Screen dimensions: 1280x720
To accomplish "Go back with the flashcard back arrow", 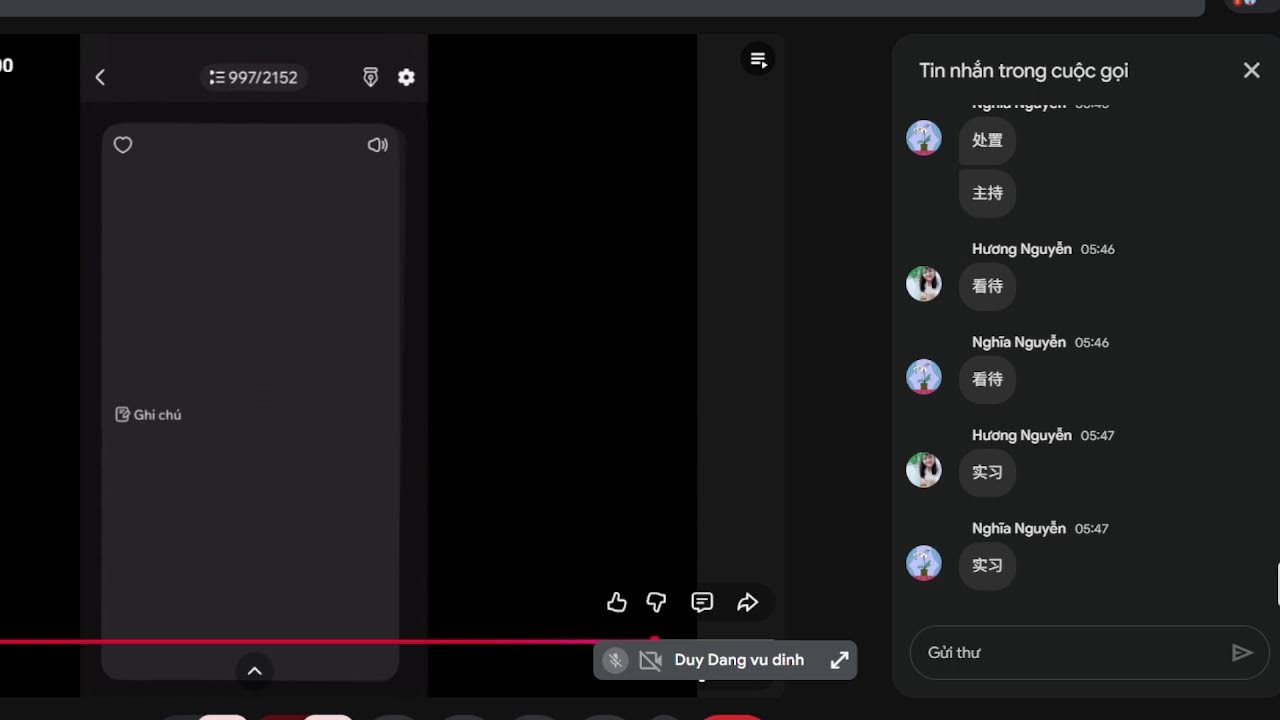I will 100,77.
